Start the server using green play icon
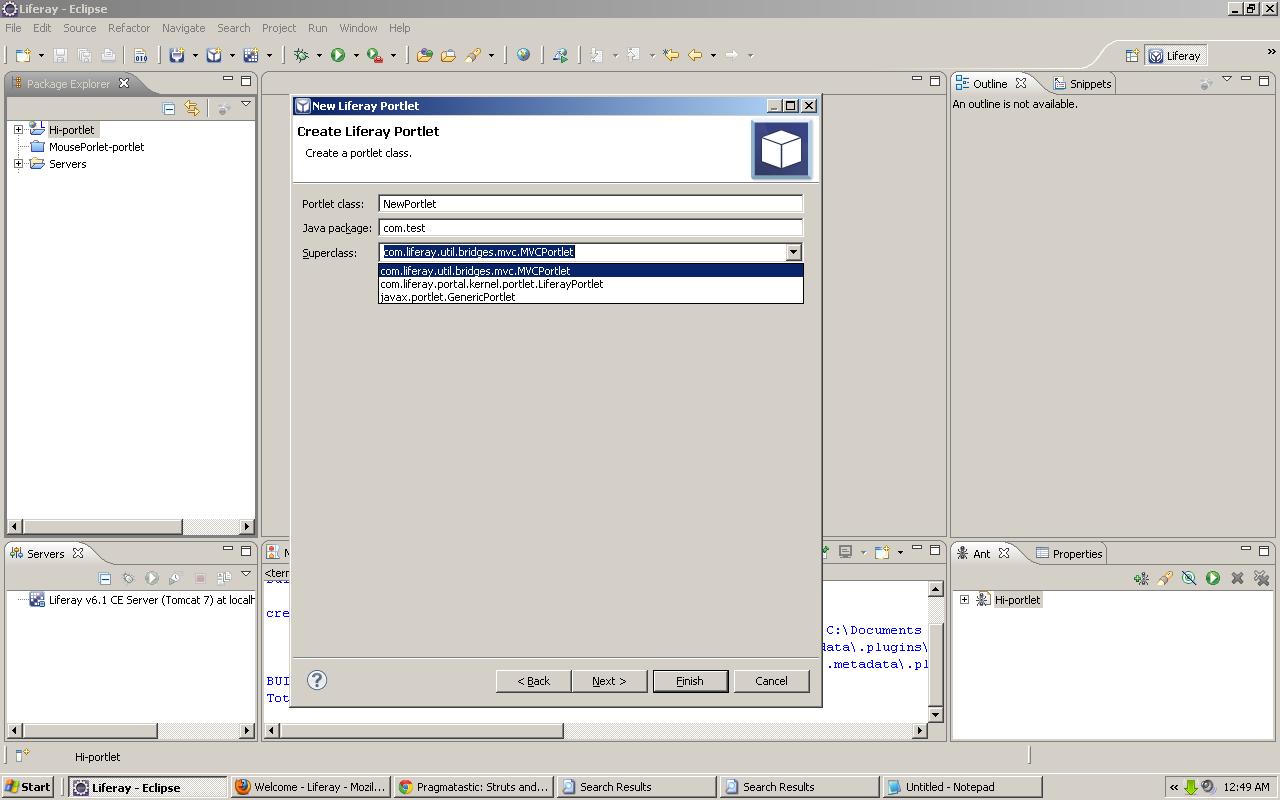The width and height of the screenshot is (1280, 800). 152,578
